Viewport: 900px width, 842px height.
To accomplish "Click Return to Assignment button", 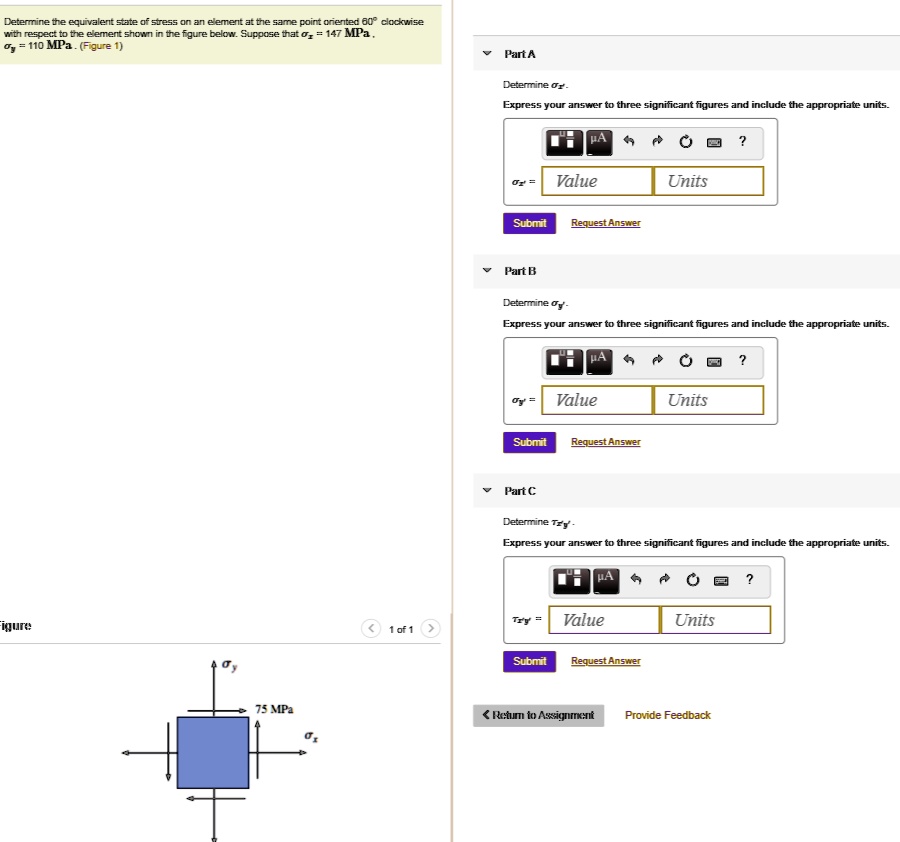I will [x=538, y=715].
